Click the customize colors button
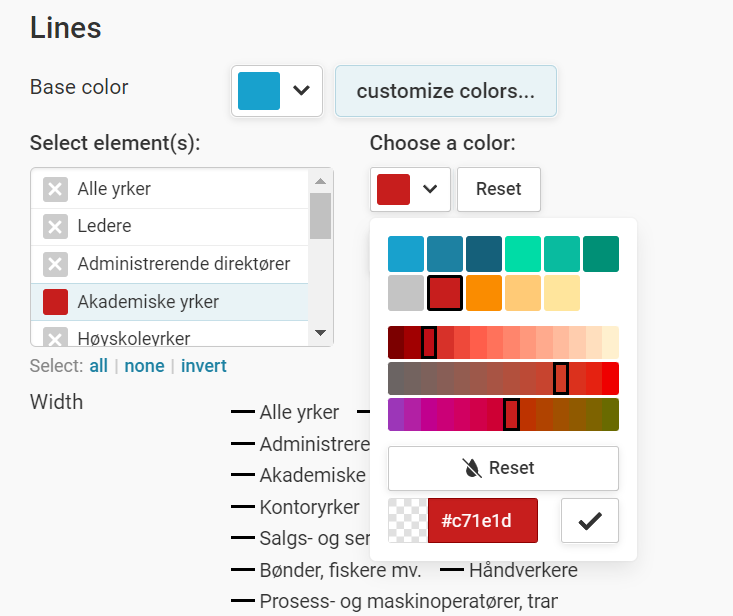Image resolution: width=733 pixels, height=616 pixels. (445, 91)
